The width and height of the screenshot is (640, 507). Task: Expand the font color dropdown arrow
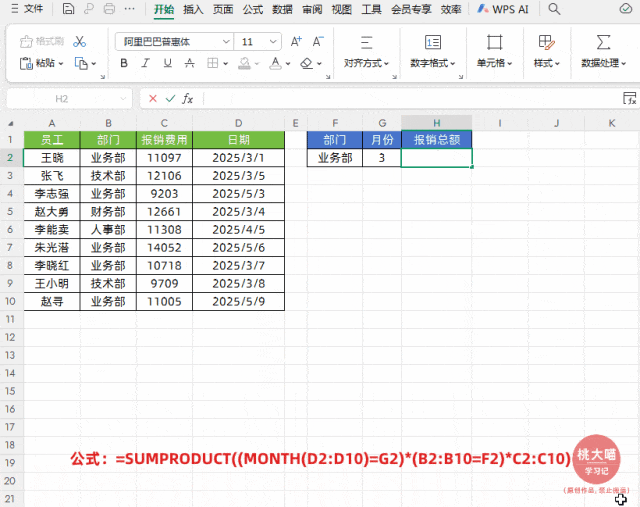click(x=288, y=64)
